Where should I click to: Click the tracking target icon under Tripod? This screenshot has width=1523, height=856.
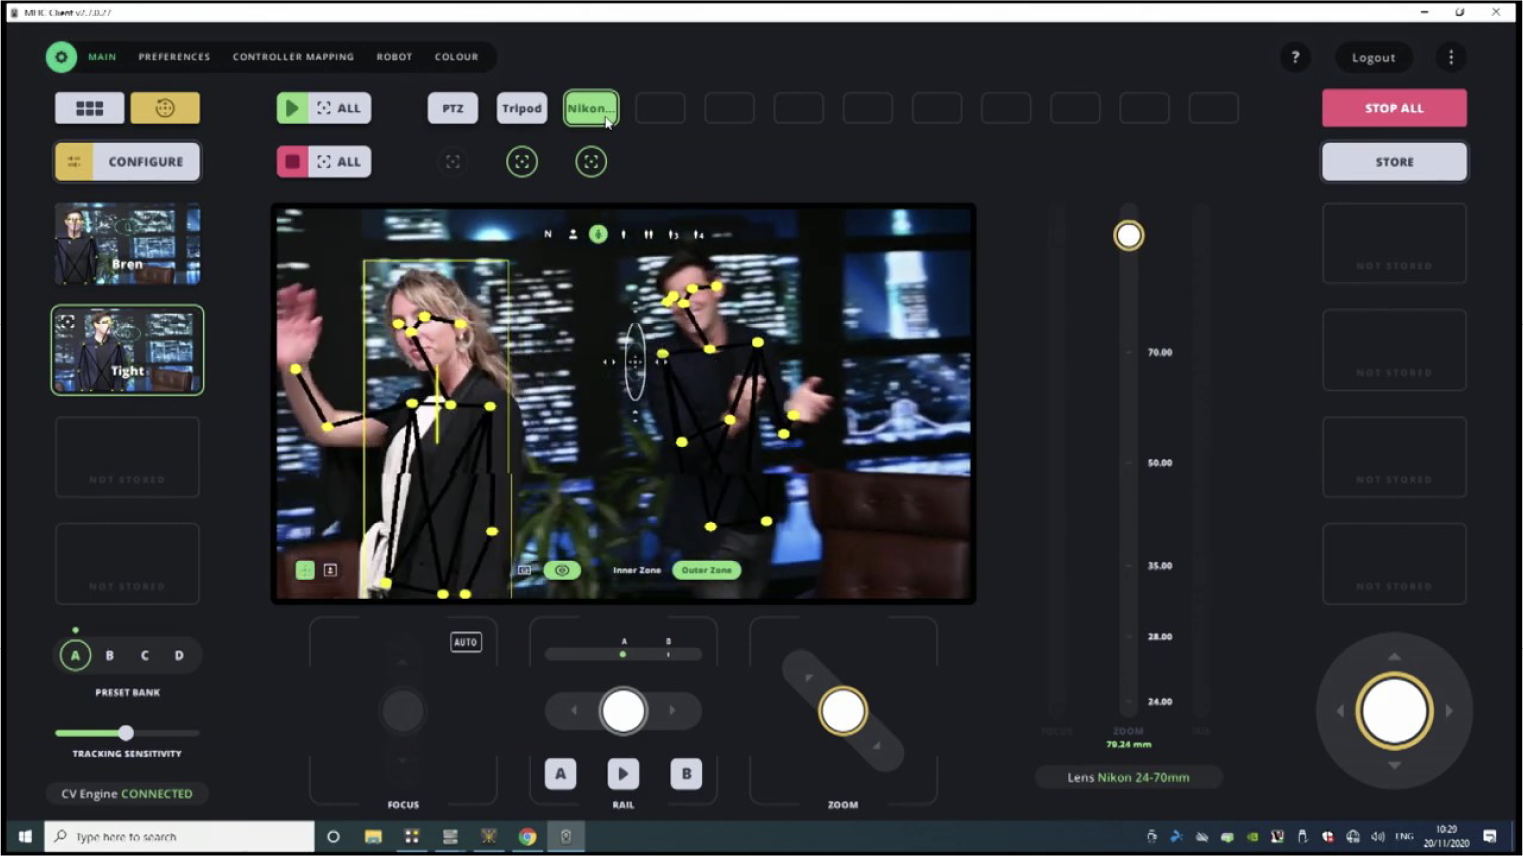coord(522,162)
